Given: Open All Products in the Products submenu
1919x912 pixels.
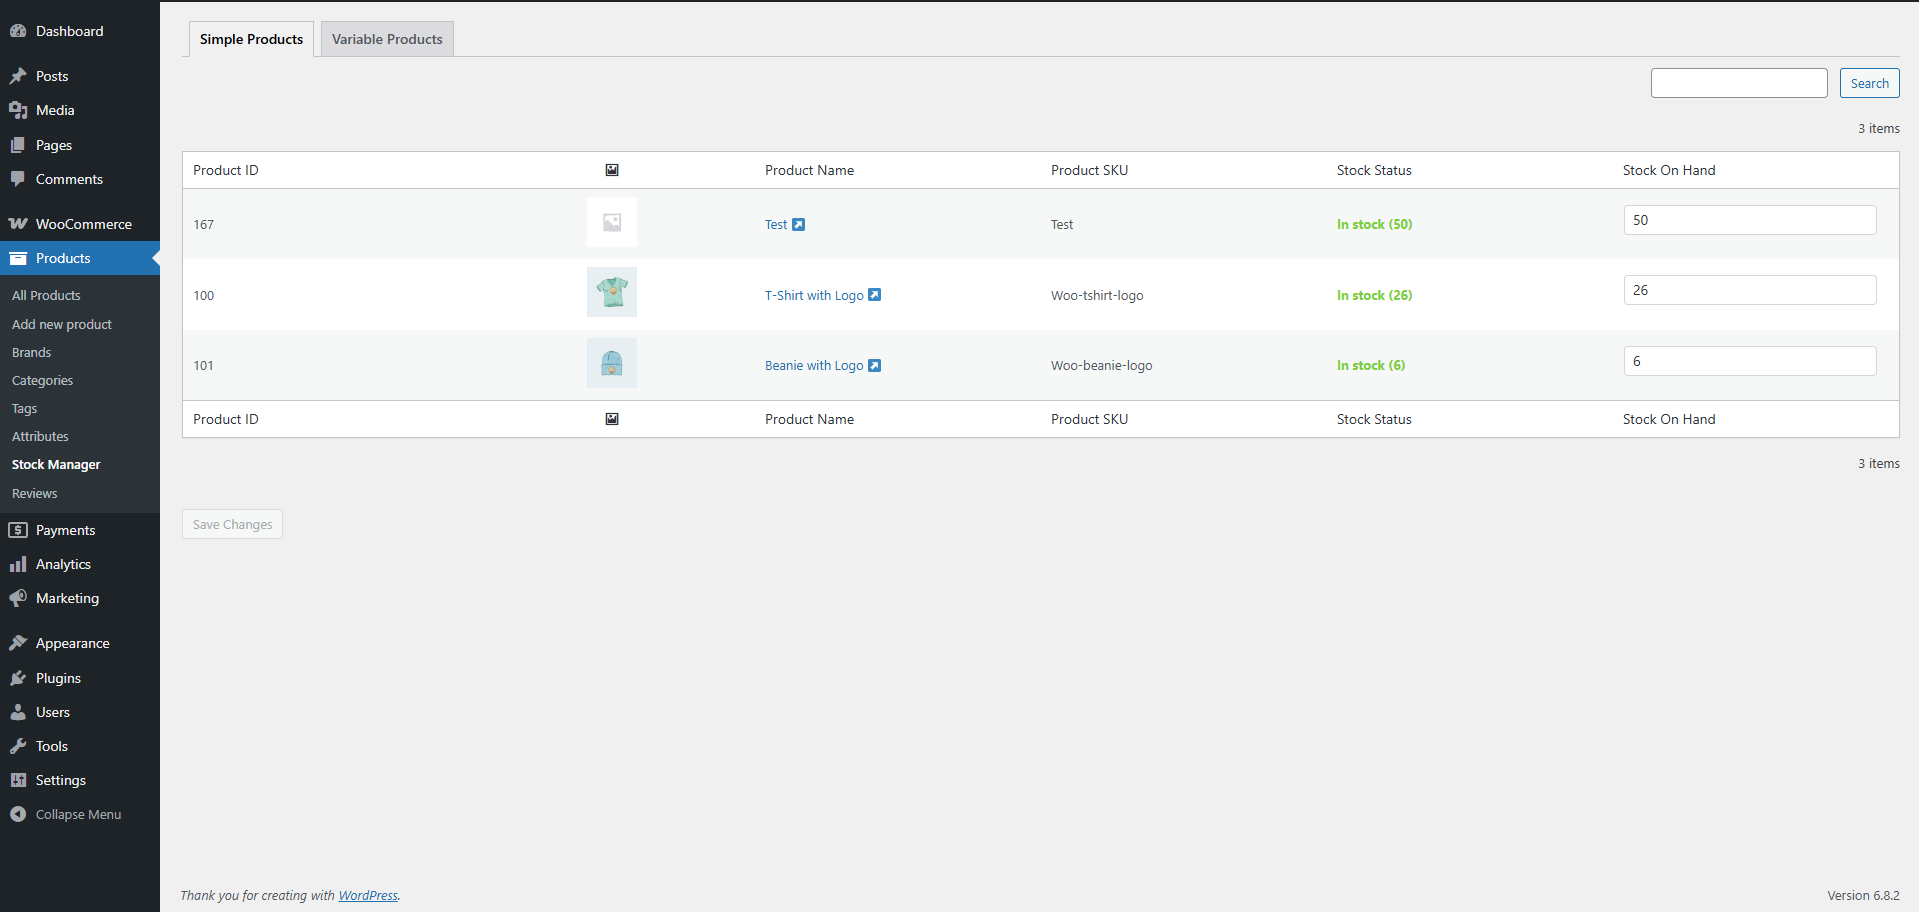Looking at the screenshot, I should pyautogui.click(x=46, y=296).
